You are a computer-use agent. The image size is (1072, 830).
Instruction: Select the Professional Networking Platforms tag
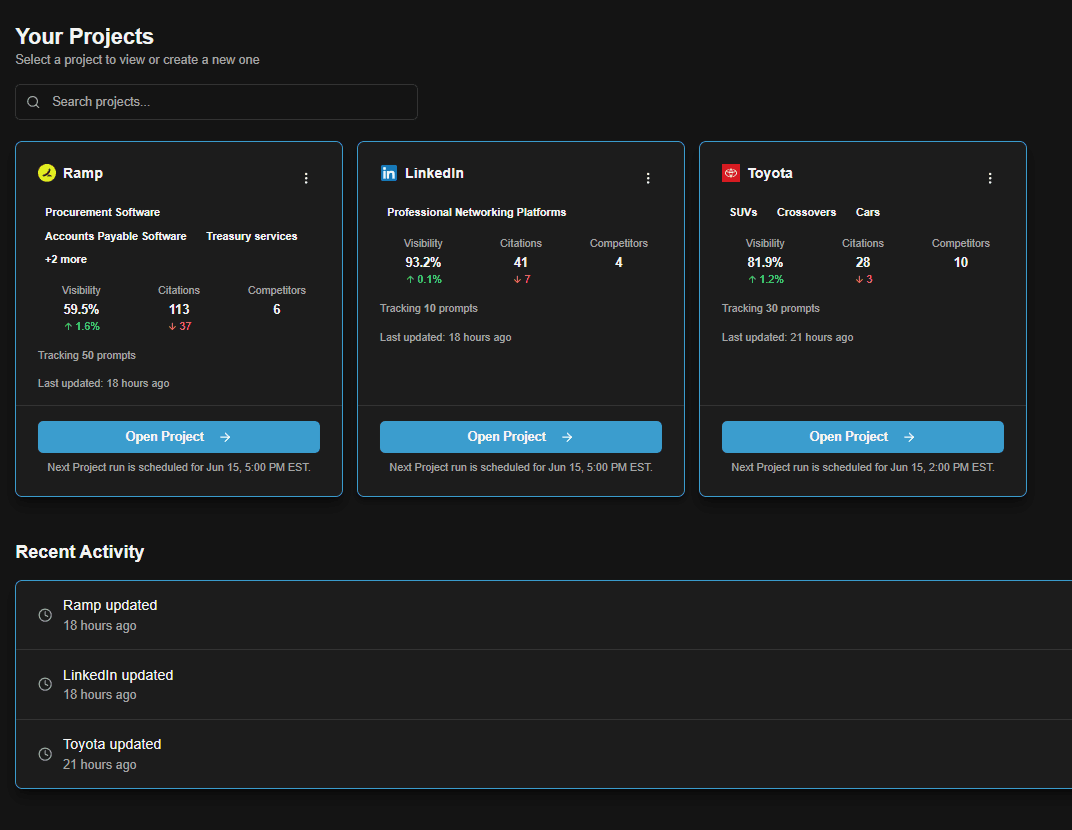pos(477,212)
